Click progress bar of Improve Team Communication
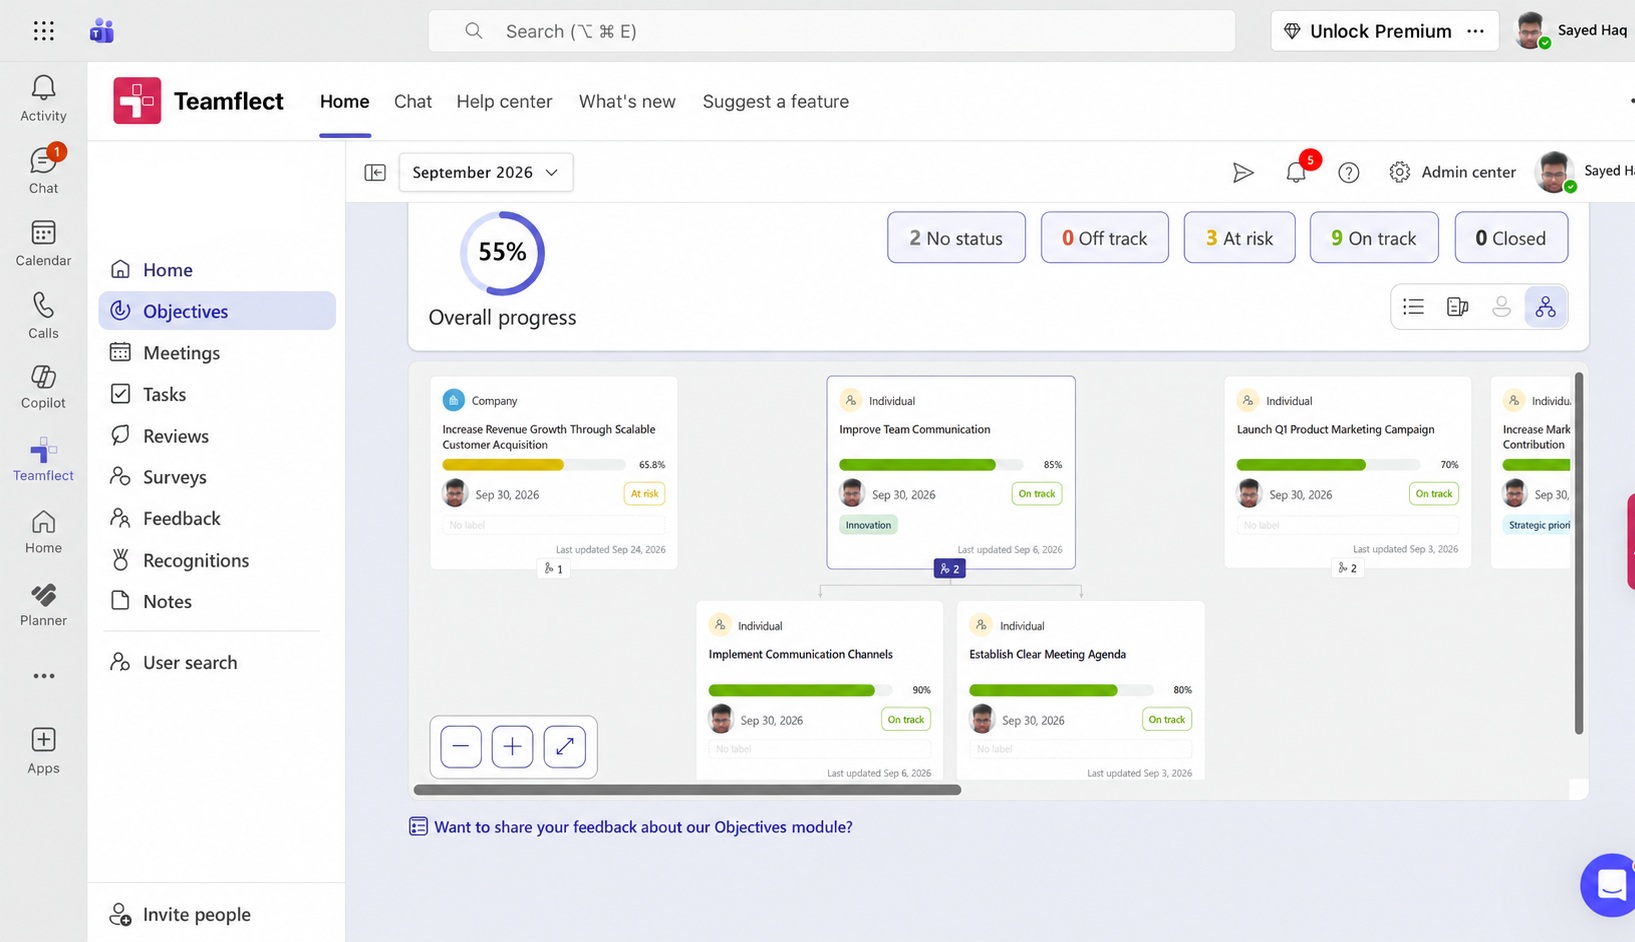 click(931, 465)
